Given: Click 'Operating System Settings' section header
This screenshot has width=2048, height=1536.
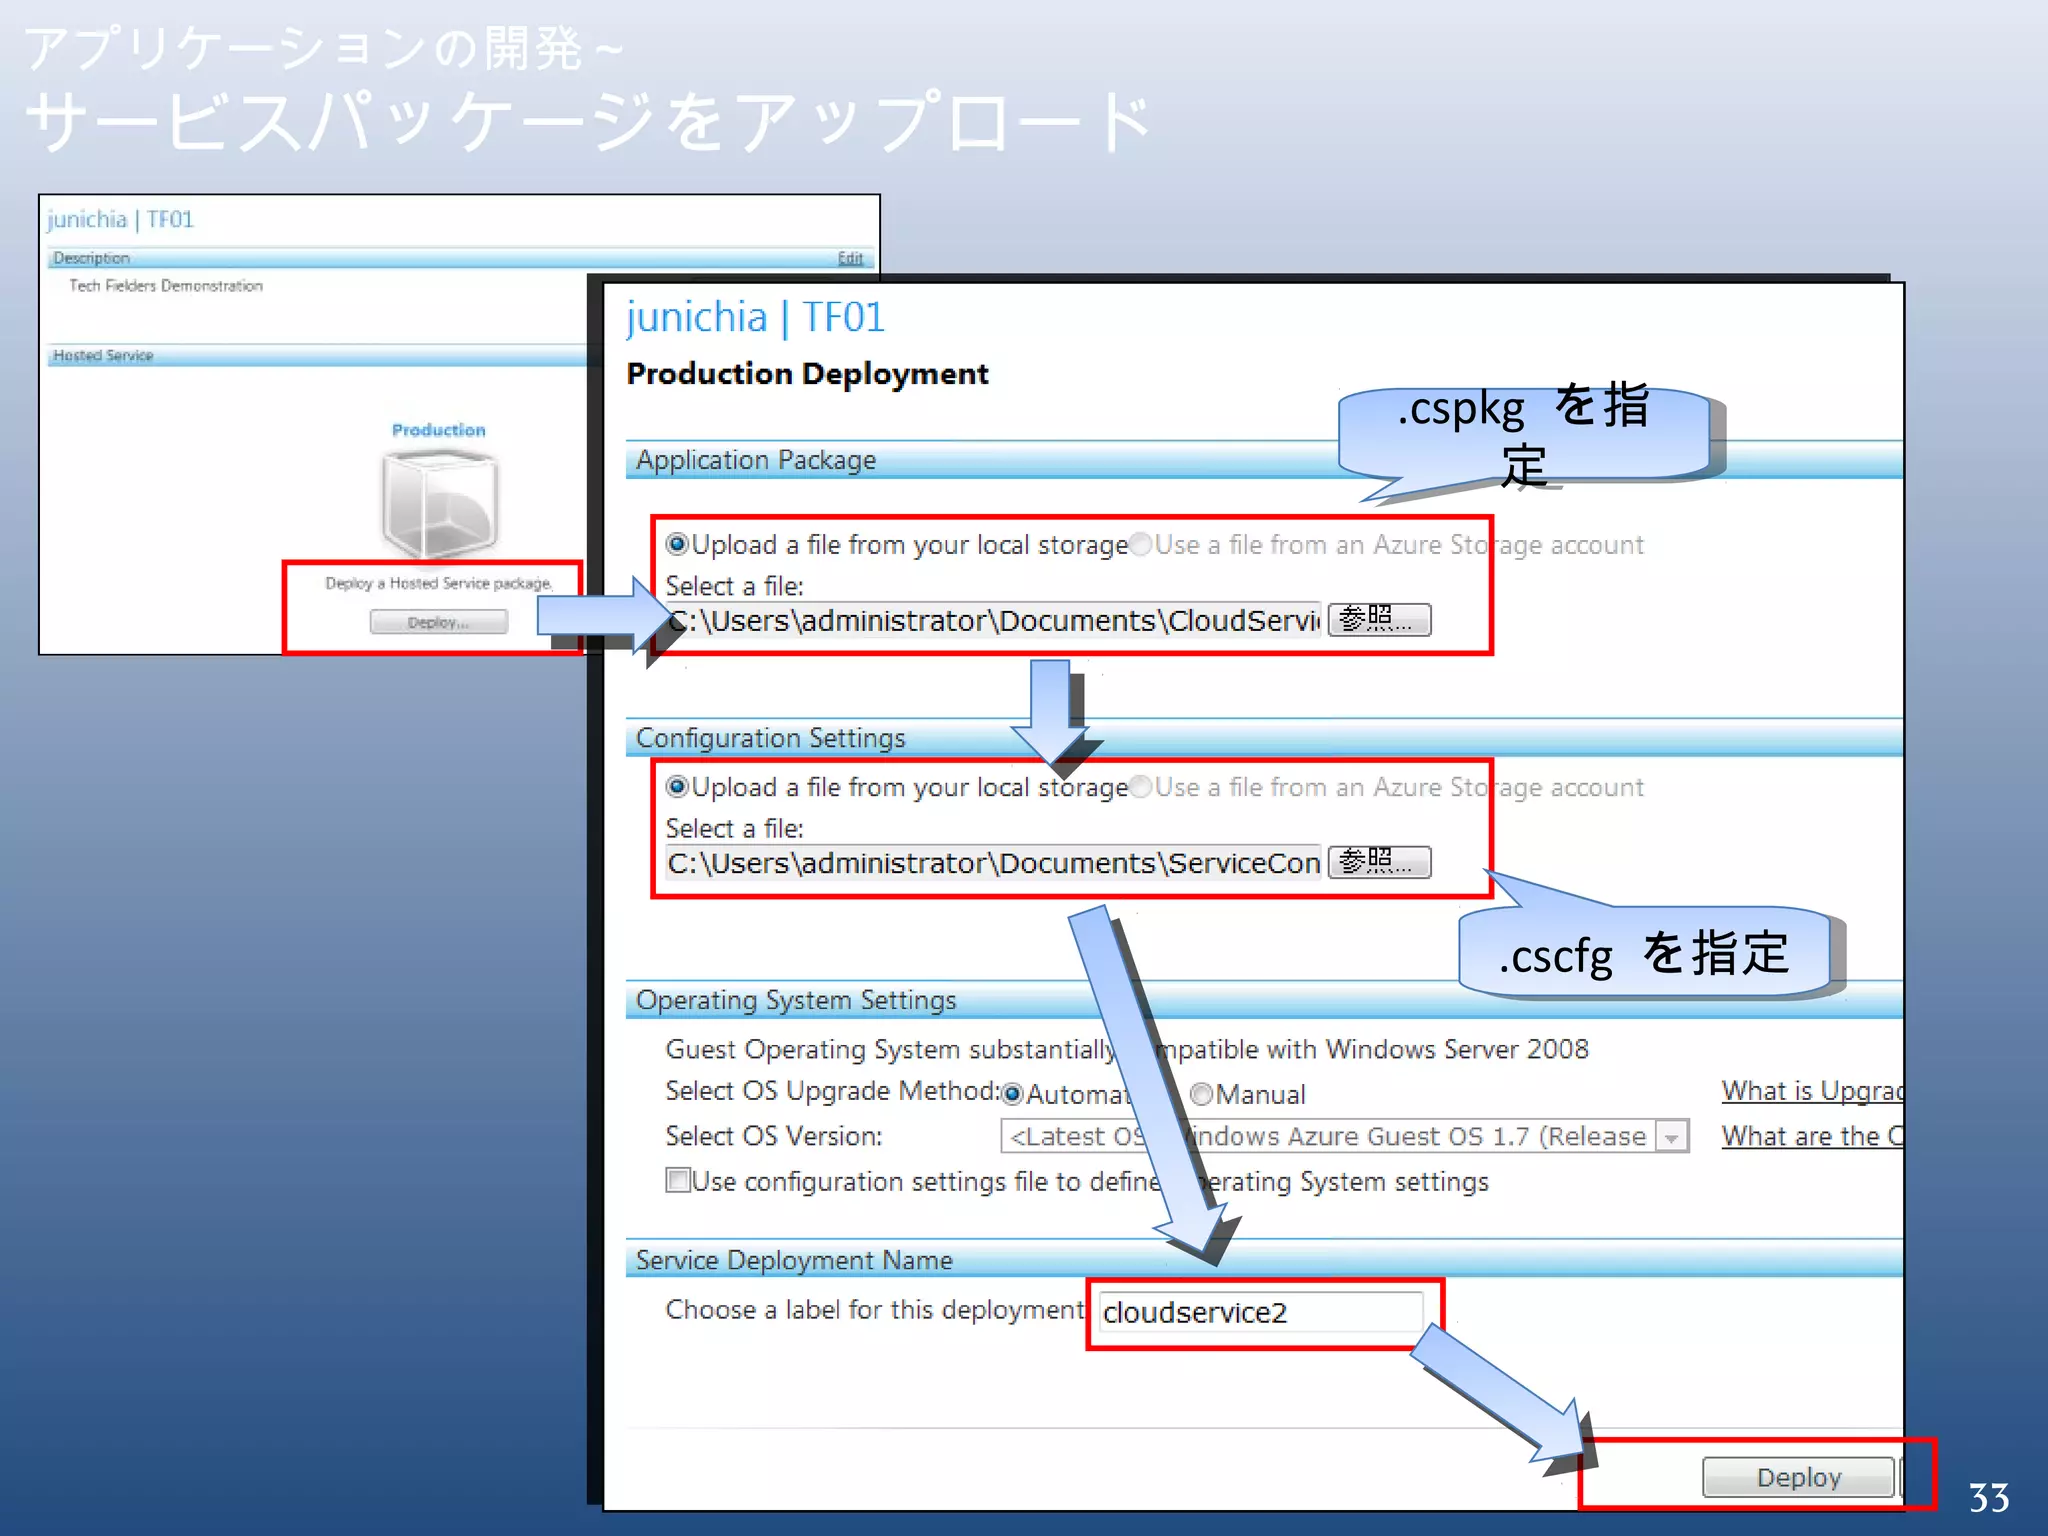Looking at the screenshot, I should pos(796,1000).
